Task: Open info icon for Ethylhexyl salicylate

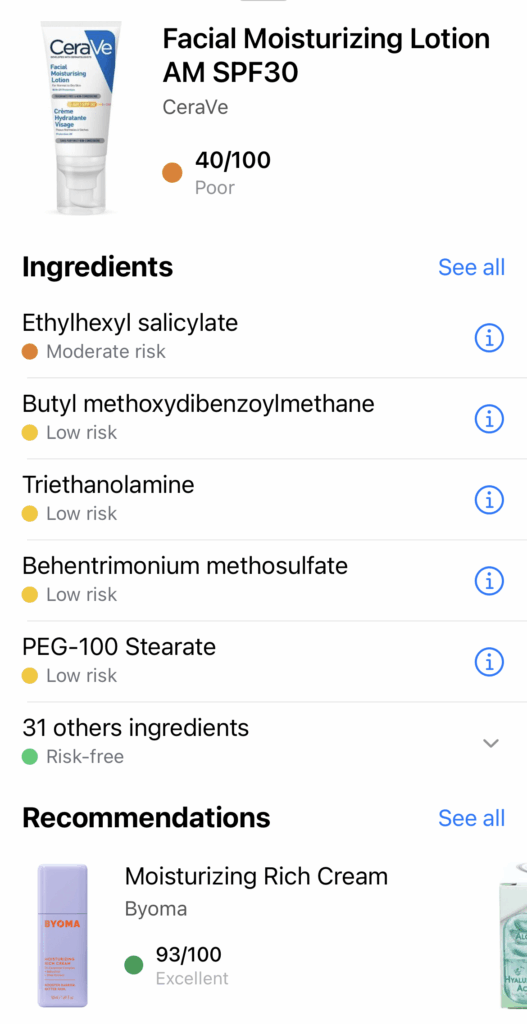Action: 488,338
